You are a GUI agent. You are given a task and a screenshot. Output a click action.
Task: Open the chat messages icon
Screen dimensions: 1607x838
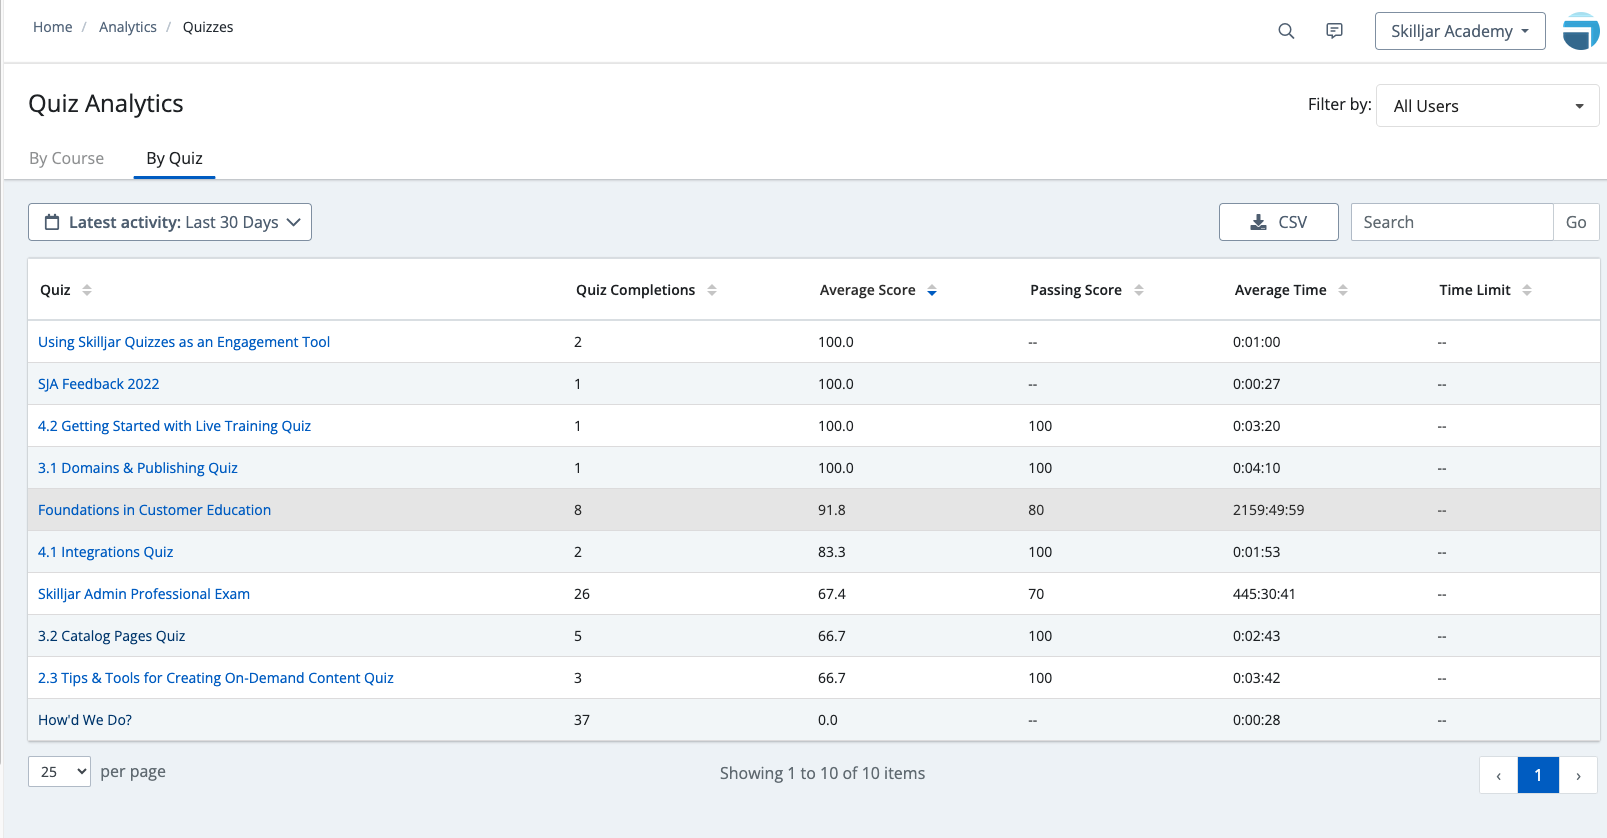[x=1334, y=31]
